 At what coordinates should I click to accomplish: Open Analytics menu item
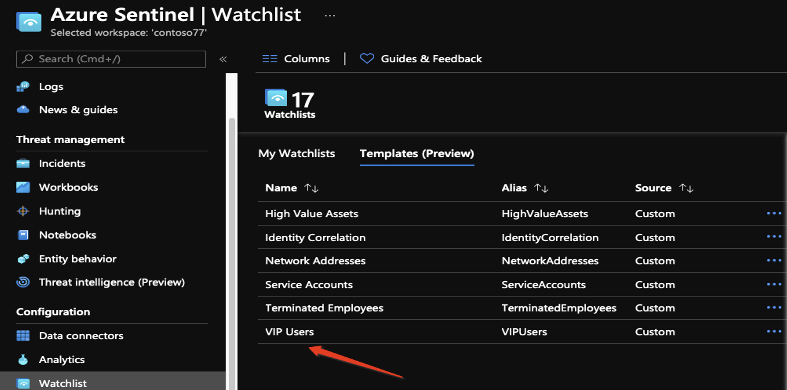coord(62,360)
